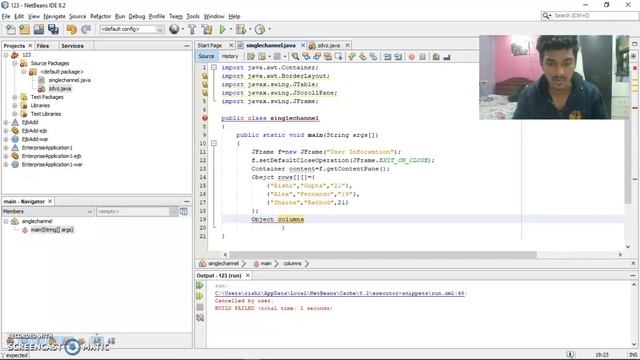Click the Search magnifier icon in top bar

pos(546,16)
